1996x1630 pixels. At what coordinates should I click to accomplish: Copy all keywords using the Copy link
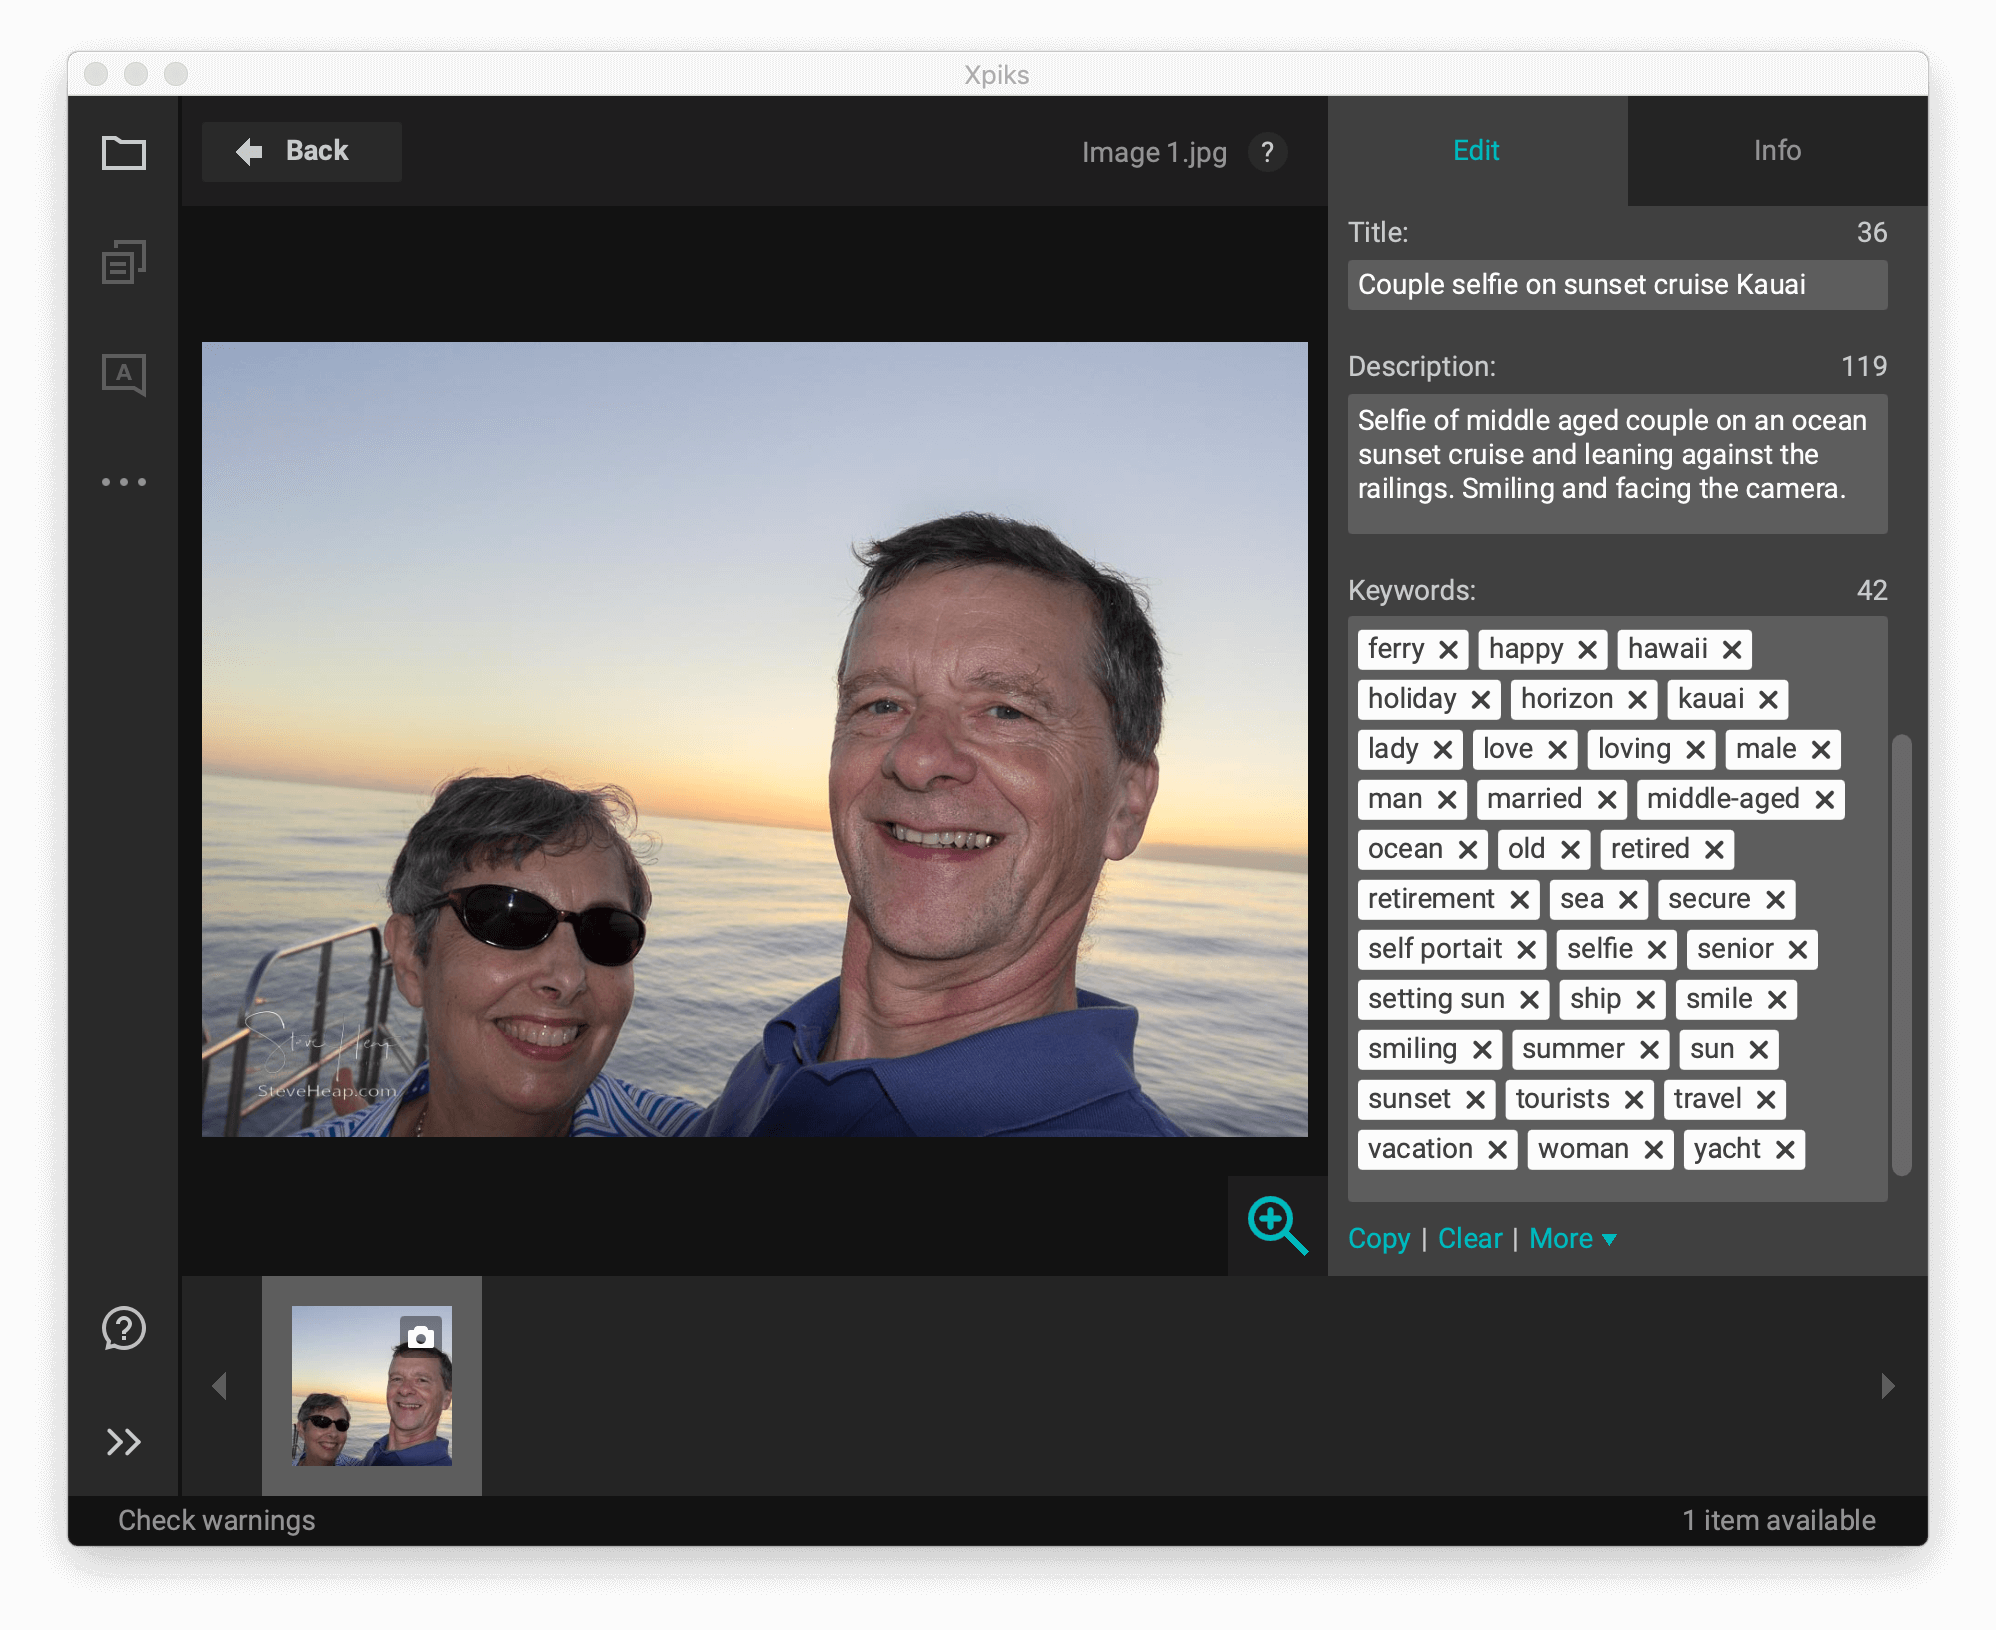pos(1378,1238)
